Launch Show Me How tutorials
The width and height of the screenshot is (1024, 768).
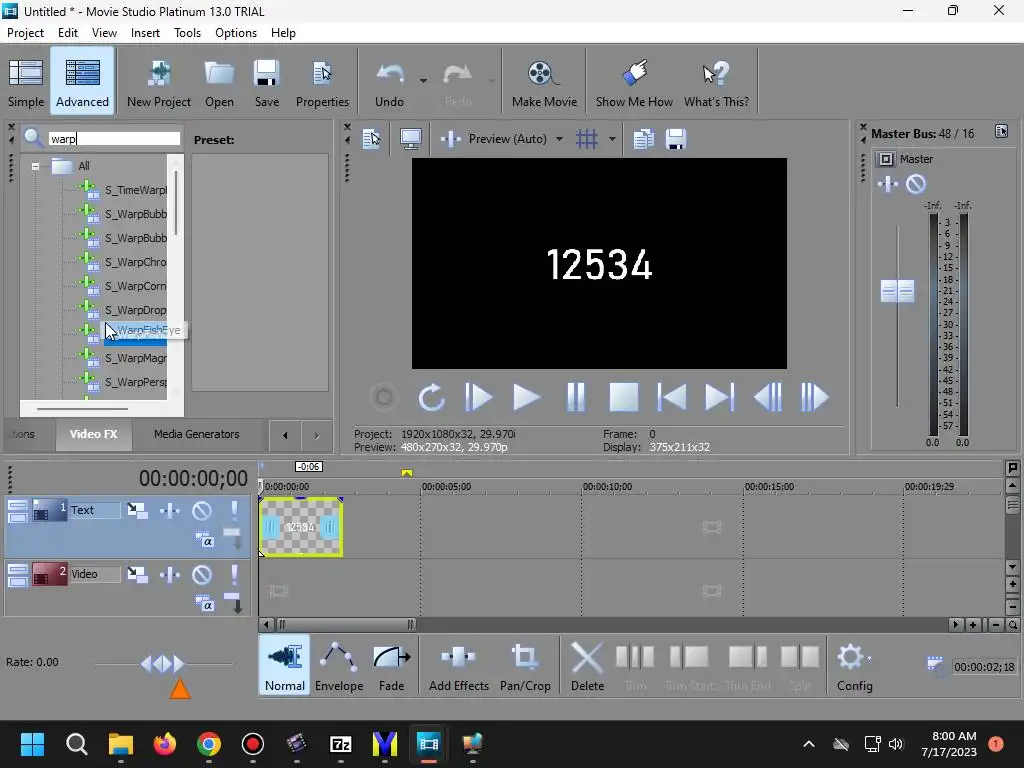pos(634,83)
